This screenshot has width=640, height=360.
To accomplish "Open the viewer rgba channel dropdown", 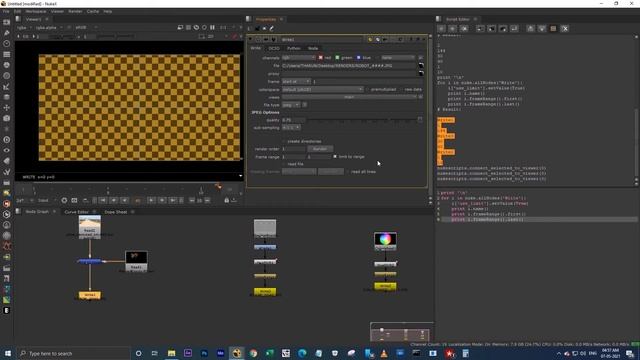I will tap(23, 27).
